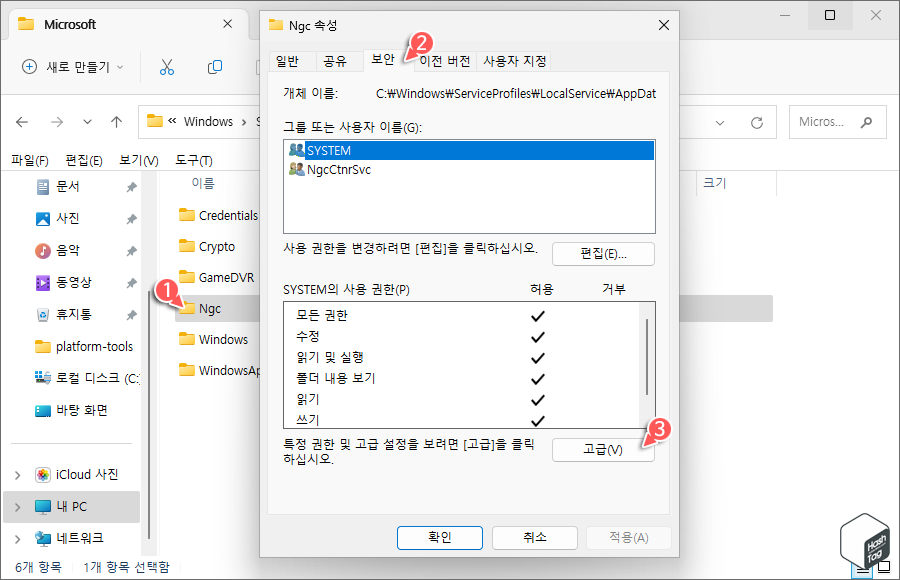900x580 pixels.
Task: Switch to the 사용자 지정 tab
Action: pyautogui.click(x=514, y=61)
